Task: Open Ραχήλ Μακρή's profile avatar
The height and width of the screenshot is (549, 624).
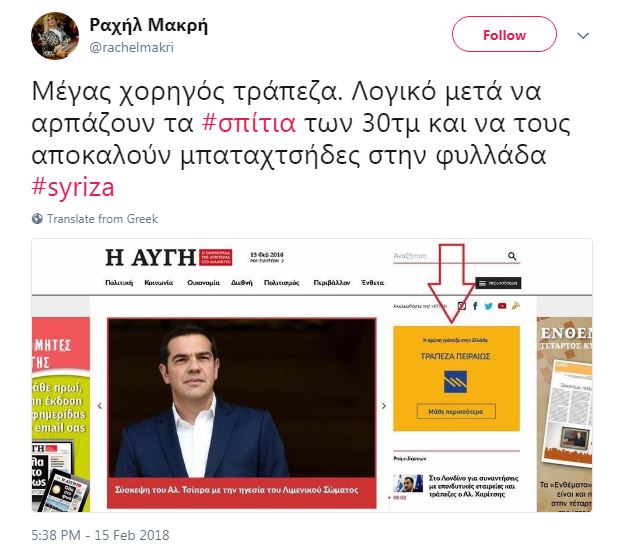Action: point(55,36)
